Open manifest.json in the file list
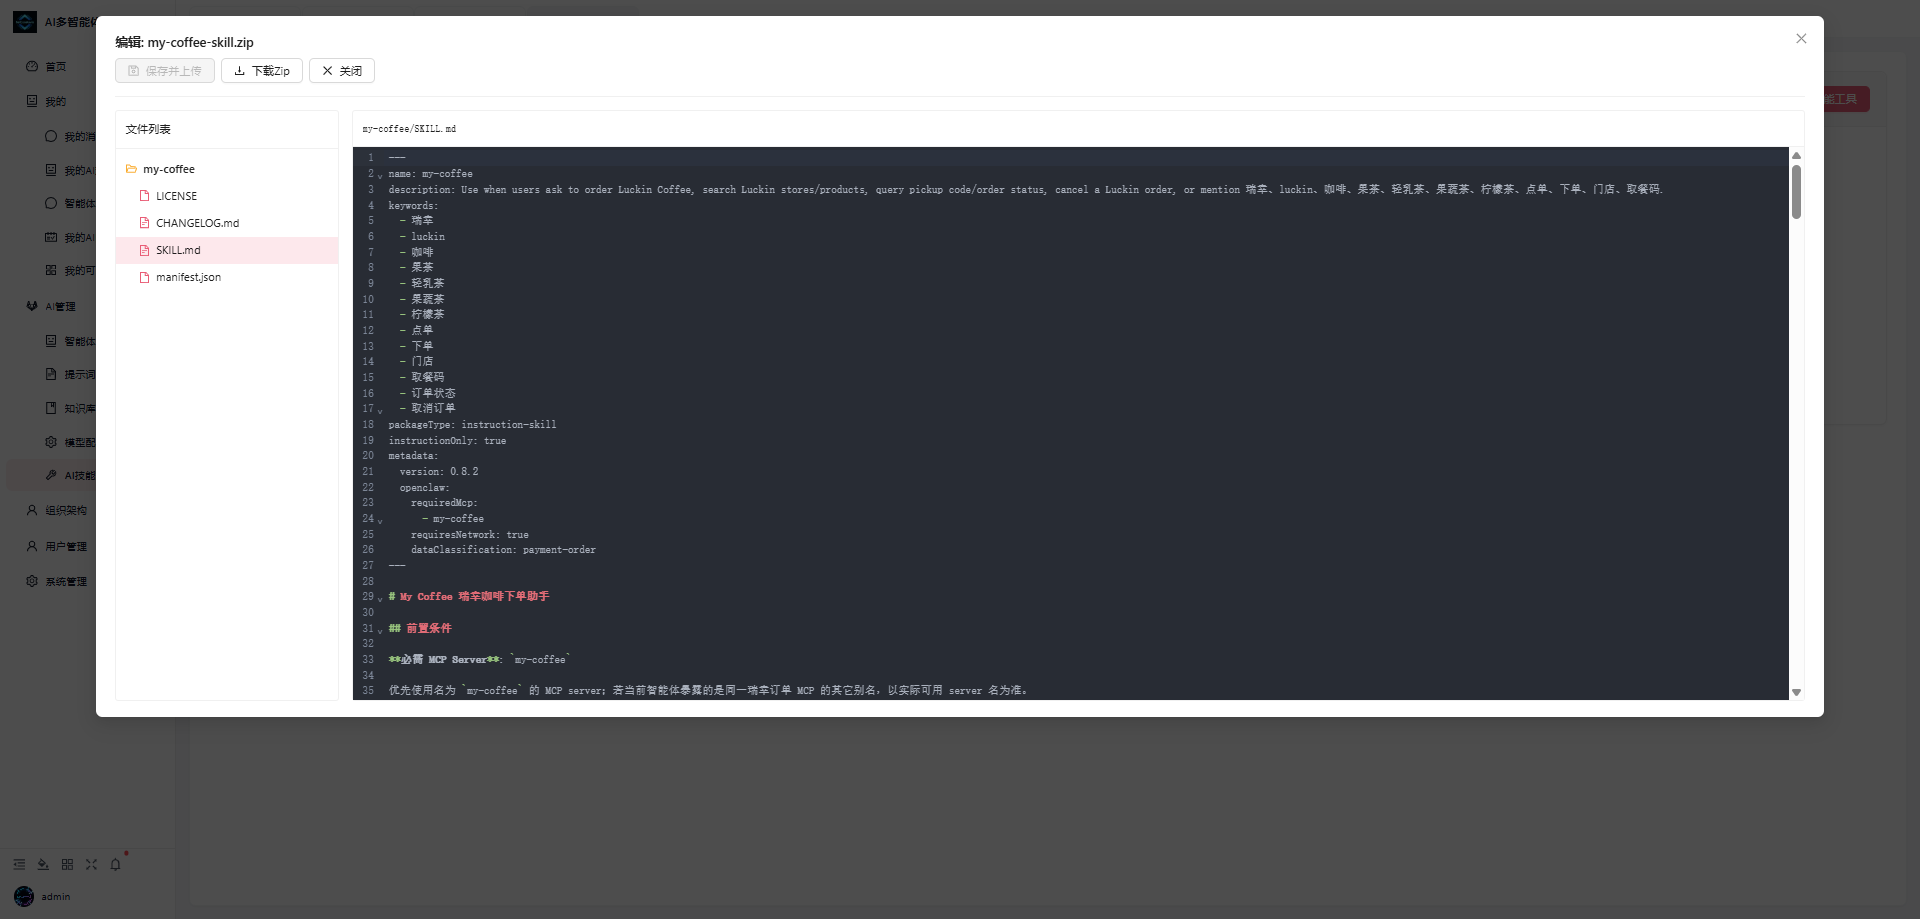Image resolution: width=1920 pixels, height=919 pixels. (x=227, y=277)
